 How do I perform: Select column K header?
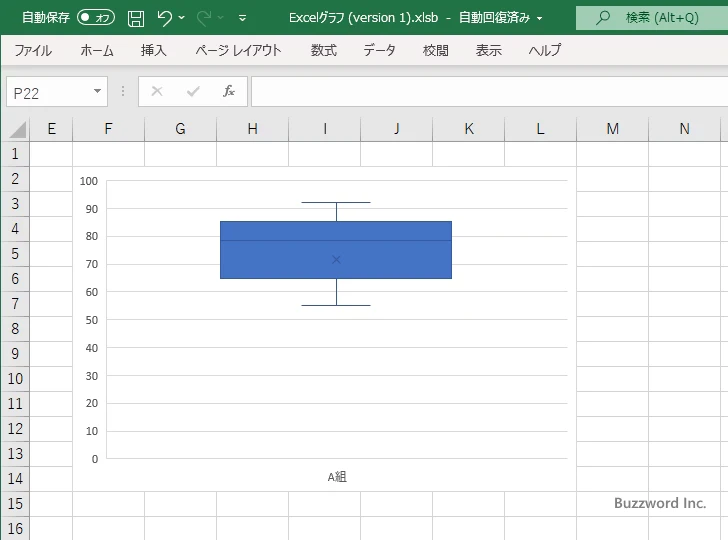coord(468,129)
